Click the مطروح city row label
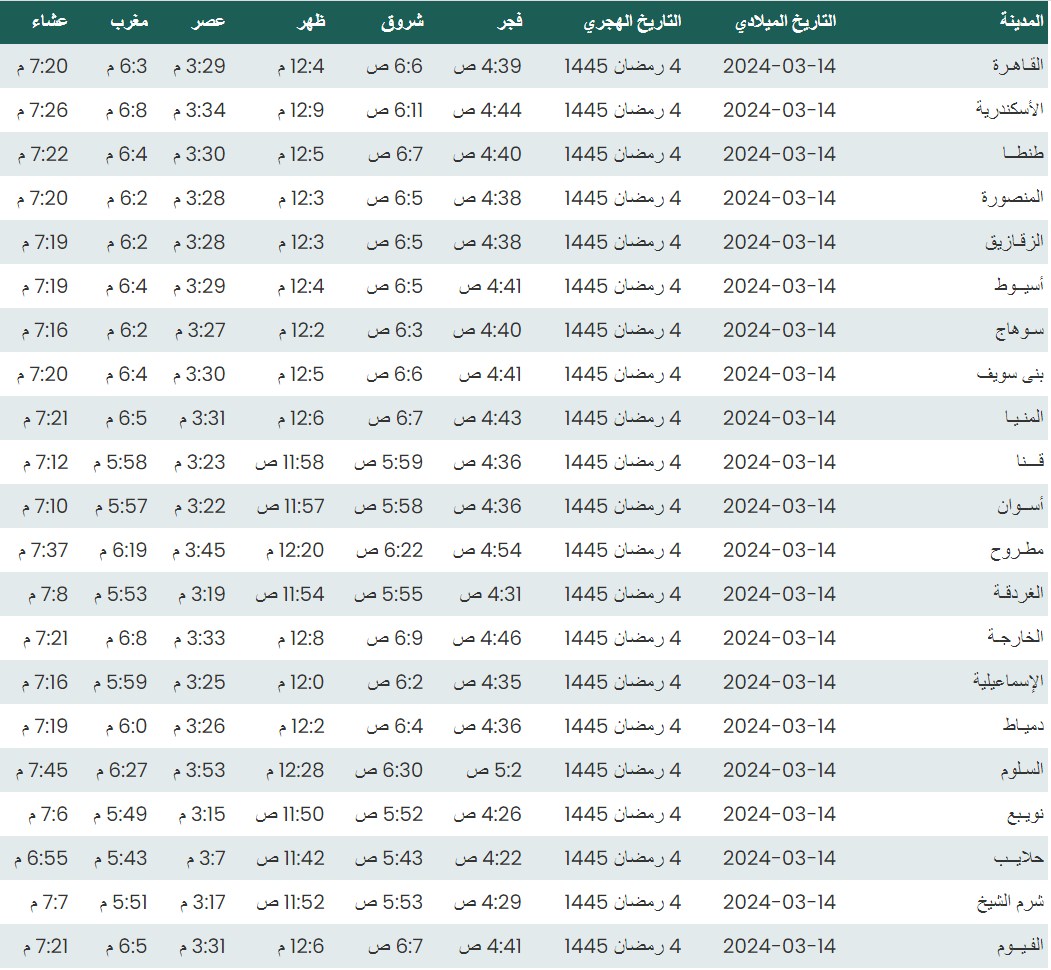 [x=1017, y=550]
